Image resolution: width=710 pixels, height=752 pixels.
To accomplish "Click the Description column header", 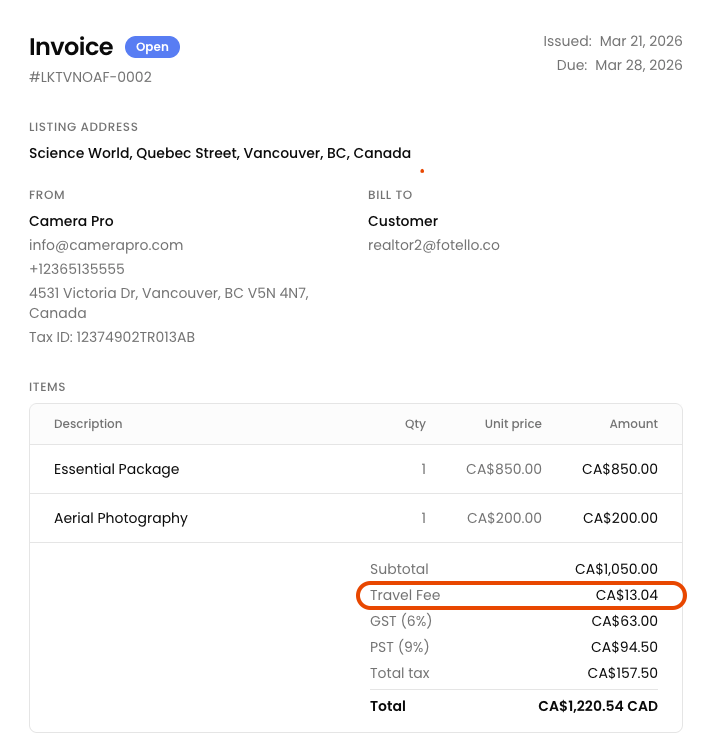I will (88, 424).
